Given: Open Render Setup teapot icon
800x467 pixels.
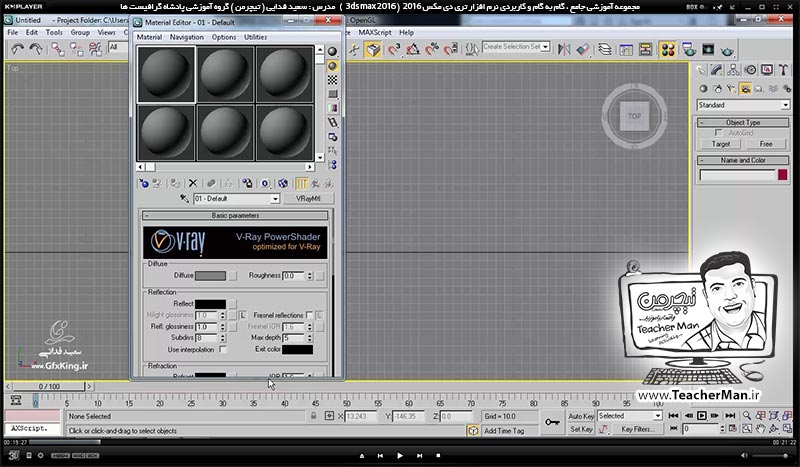Looking at the screenshot, I should [x=689, y=50].
